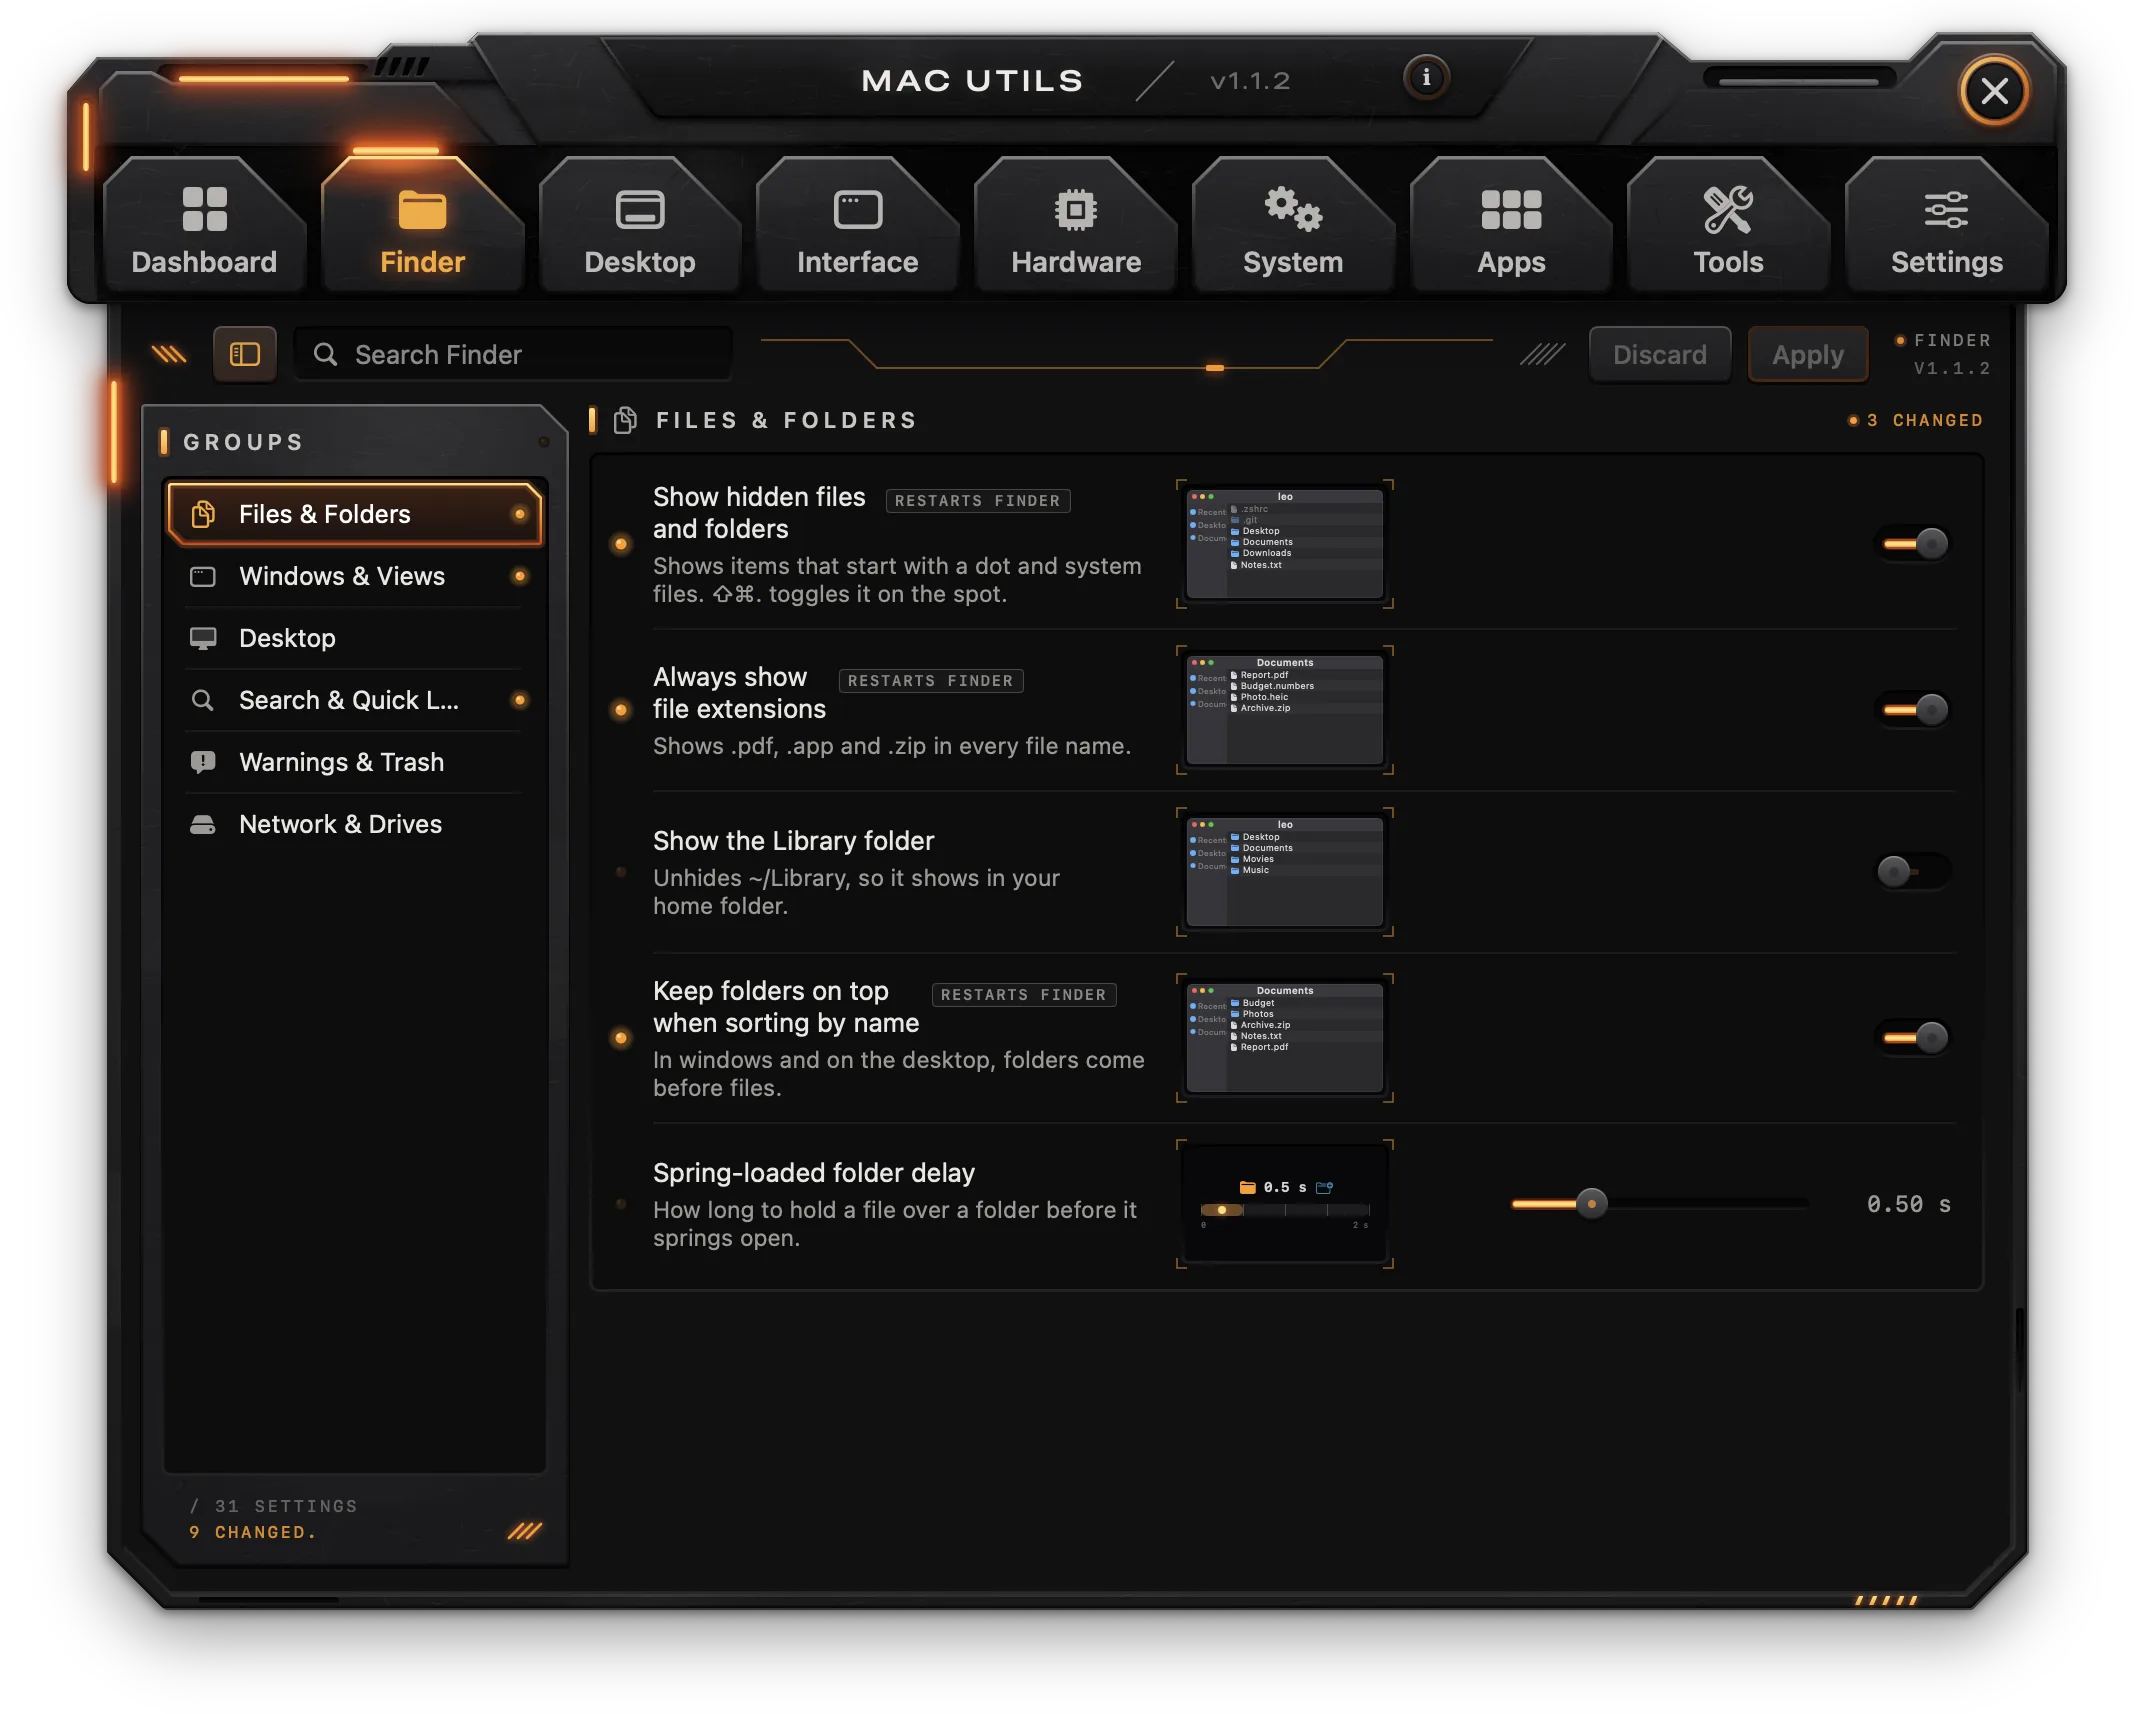Click Files & Folders document icon in sidebar
The width and height of the screenshot is (2134, 1714).
click(203, 514)
